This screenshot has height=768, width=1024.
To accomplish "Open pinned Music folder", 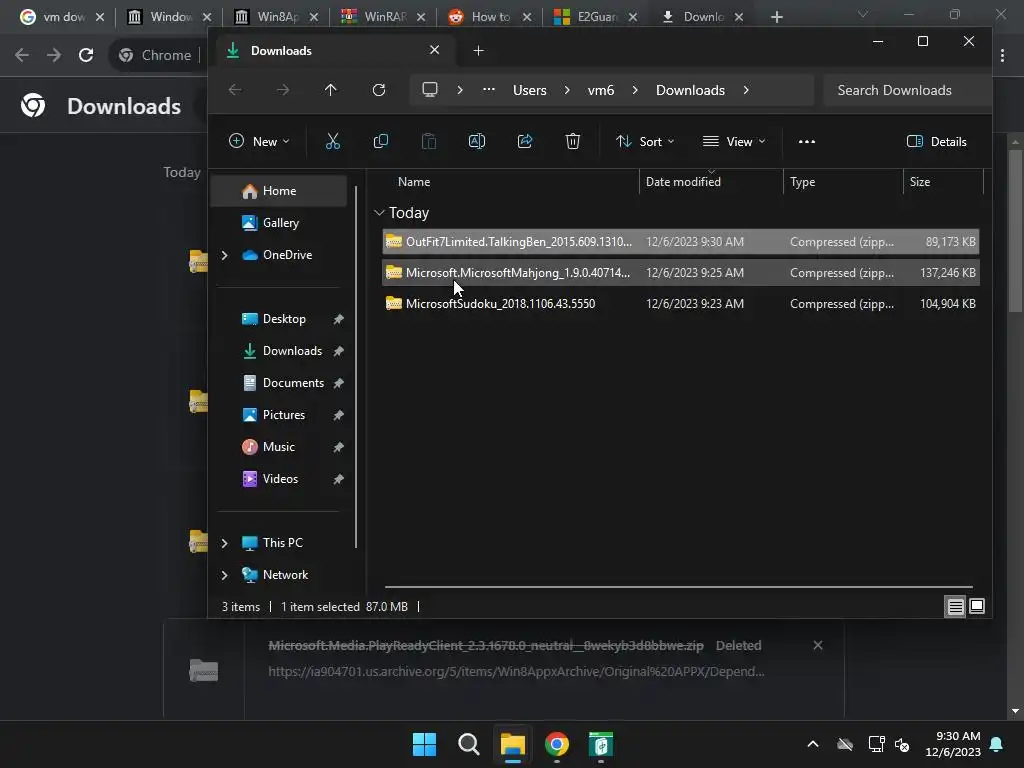I will tap(278, 447).
